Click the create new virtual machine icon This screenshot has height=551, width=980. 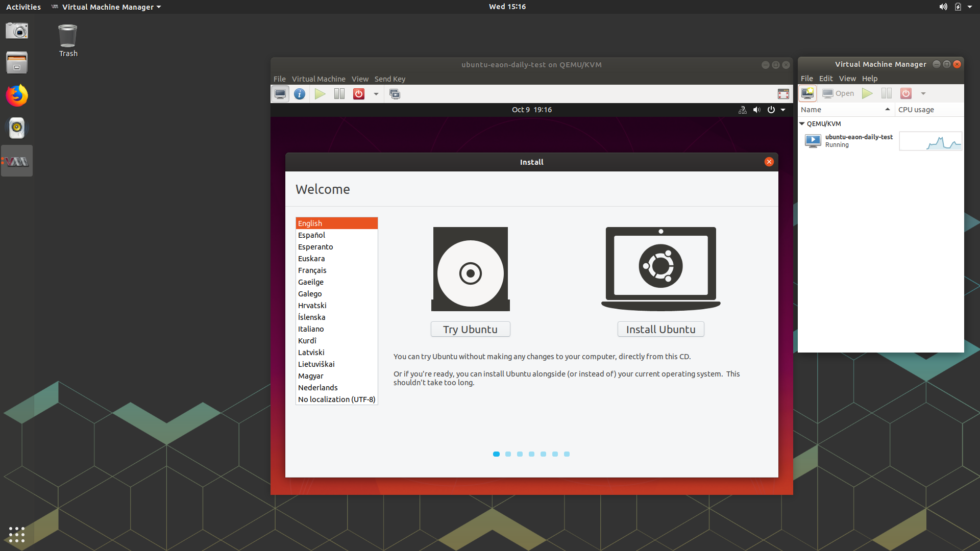pos(807,93)
